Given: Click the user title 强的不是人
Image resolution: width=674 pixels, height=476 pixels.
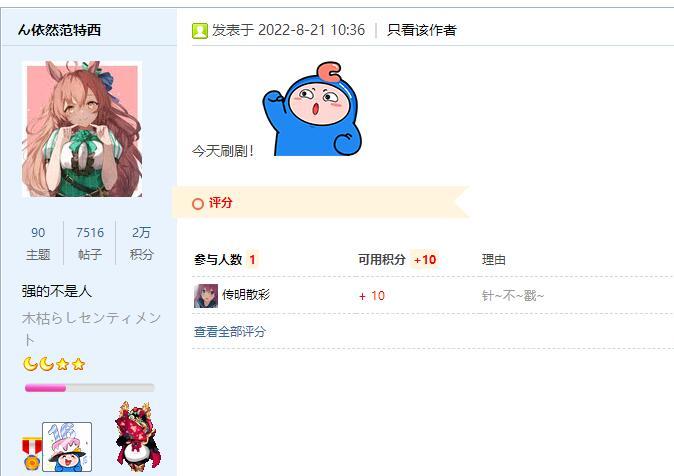Looking at the screenshot, I should pyautogui.click(x=57, y=291).
